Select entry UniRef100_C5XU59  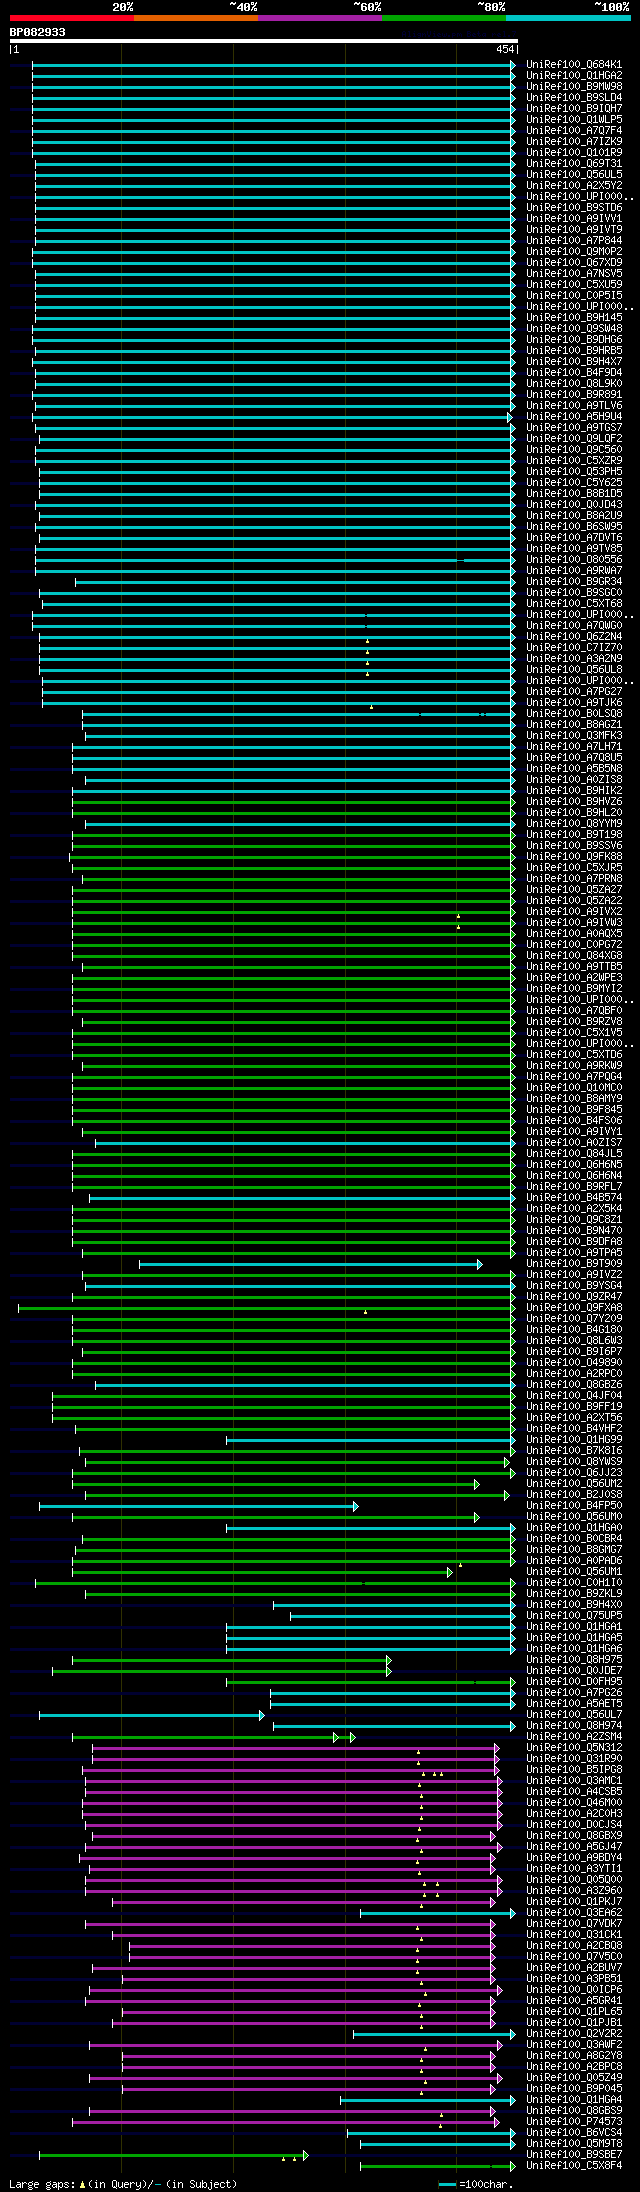(574, 285)
